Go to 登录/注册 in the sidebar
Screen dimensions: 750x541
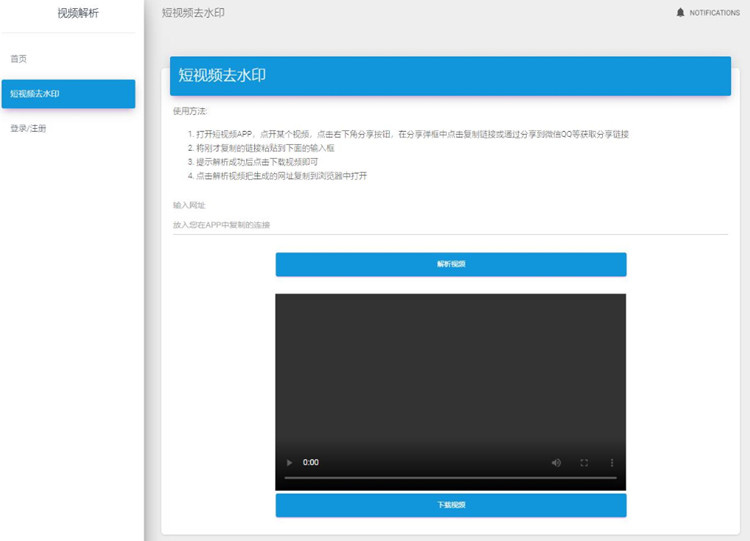coord(28,129)
